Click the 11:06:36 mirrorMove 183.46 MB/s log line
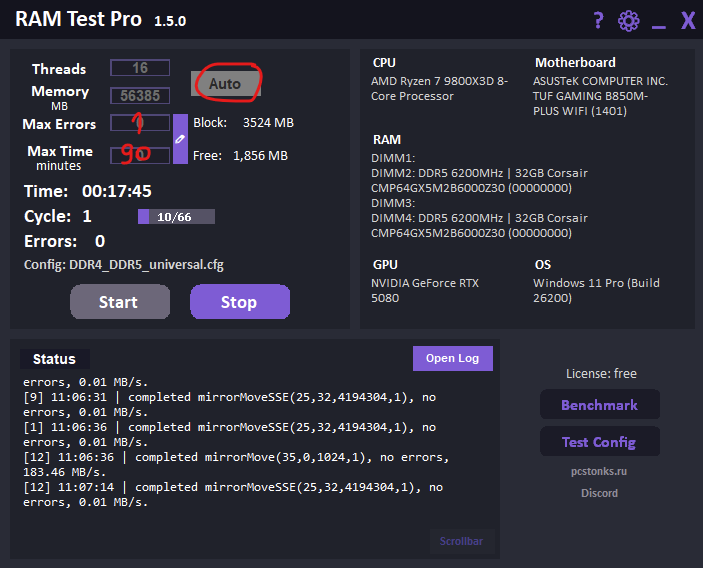703x568 pixels. [236, 464]
